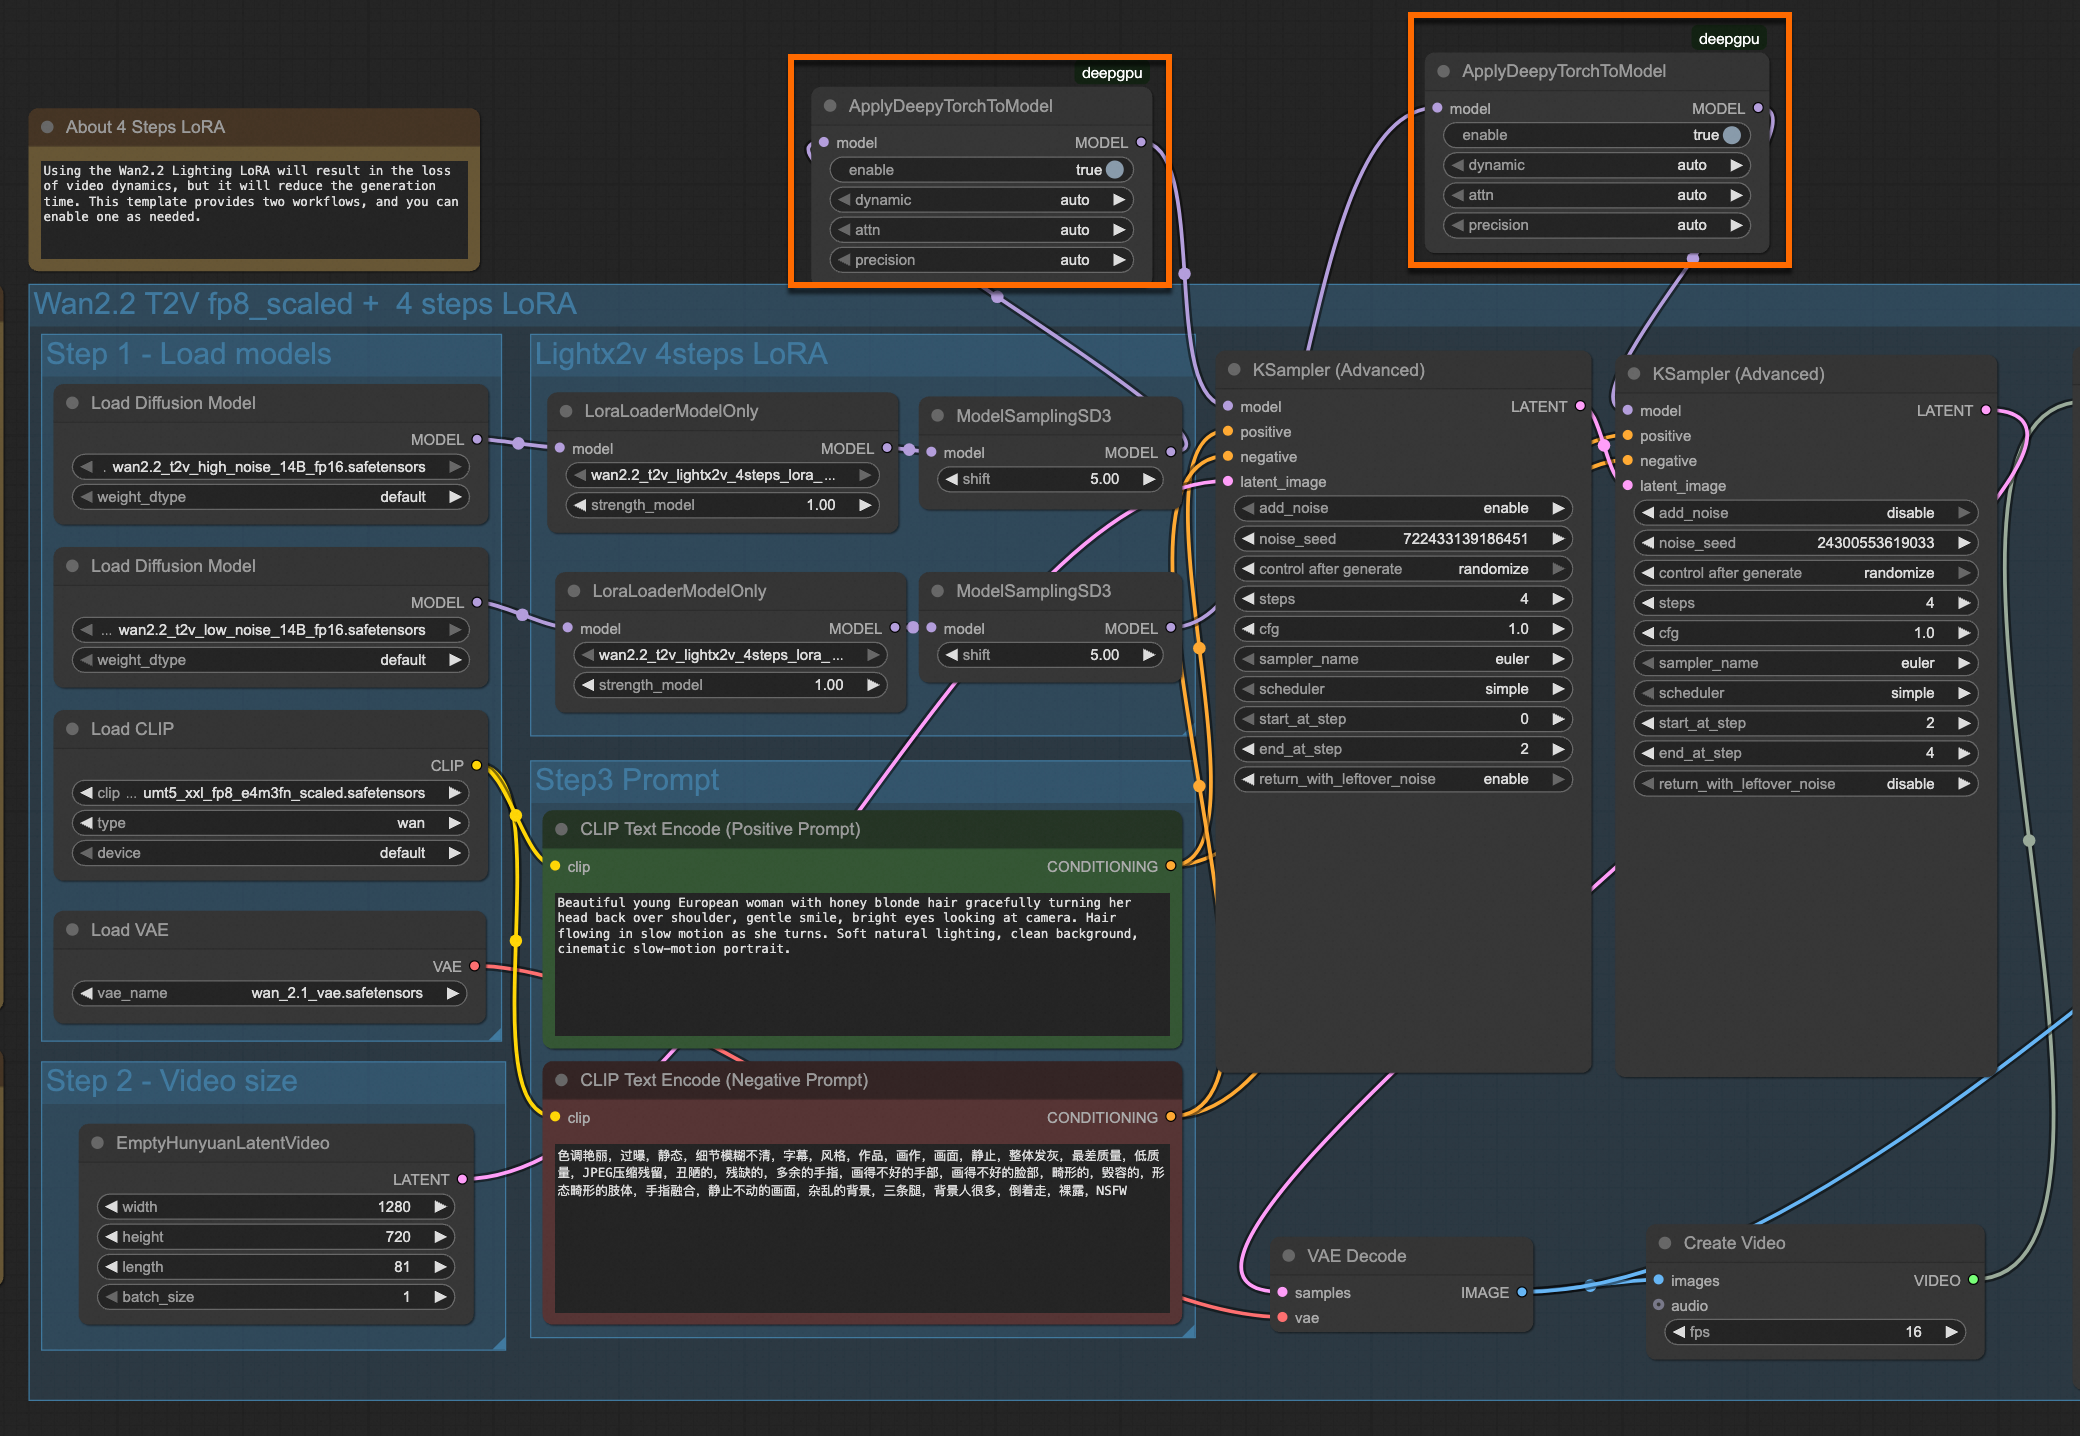Toggle enable switch on left ApplyDeepyTorchToModel node
Viewport: 2080px width, 1436px height.
(x=1114, y=170)
